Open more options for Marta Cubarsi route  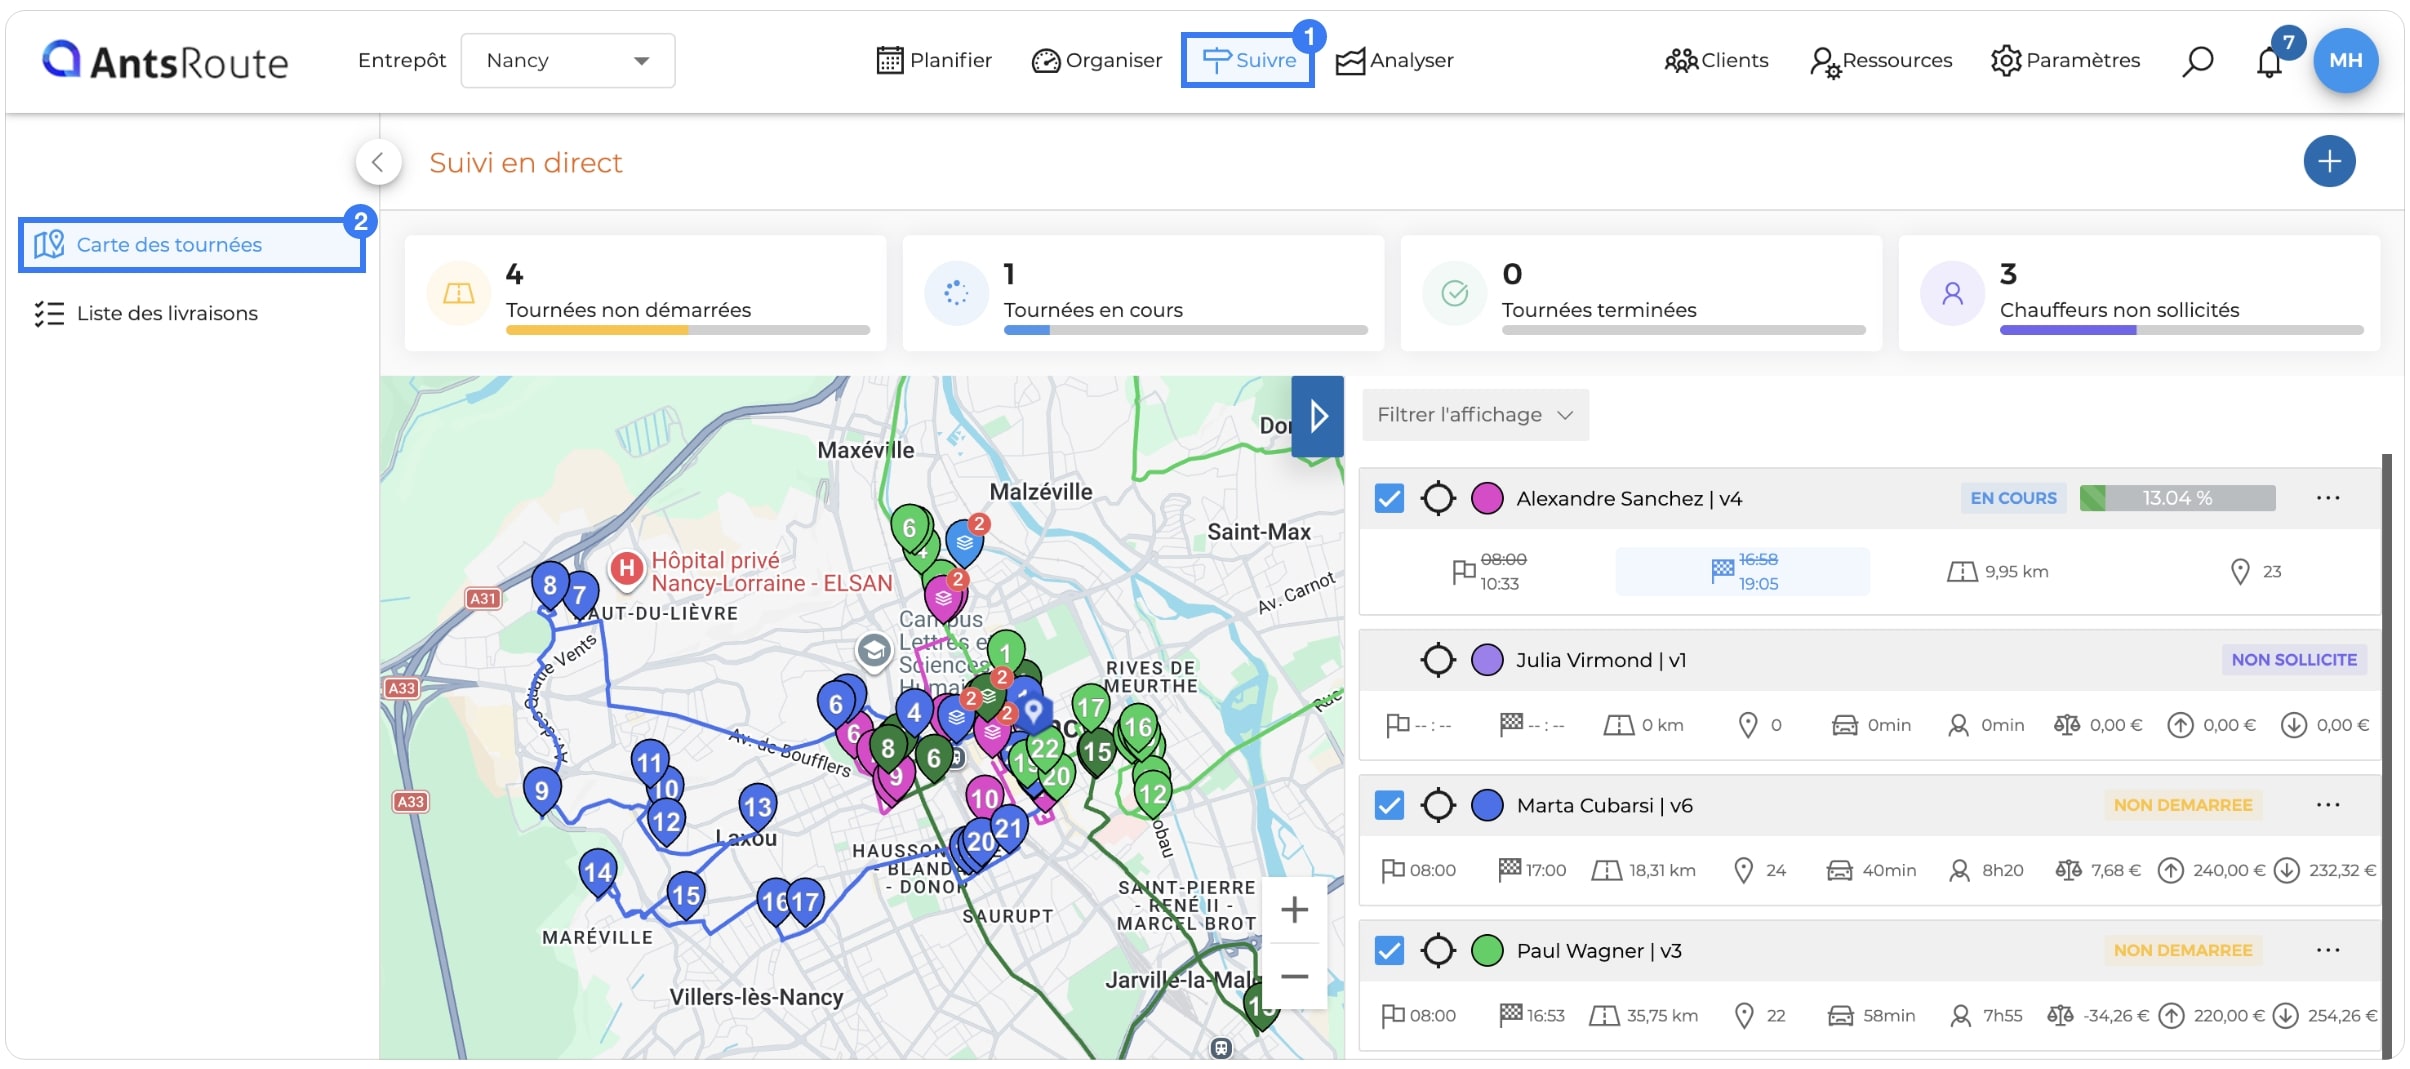coord(2328,805)
